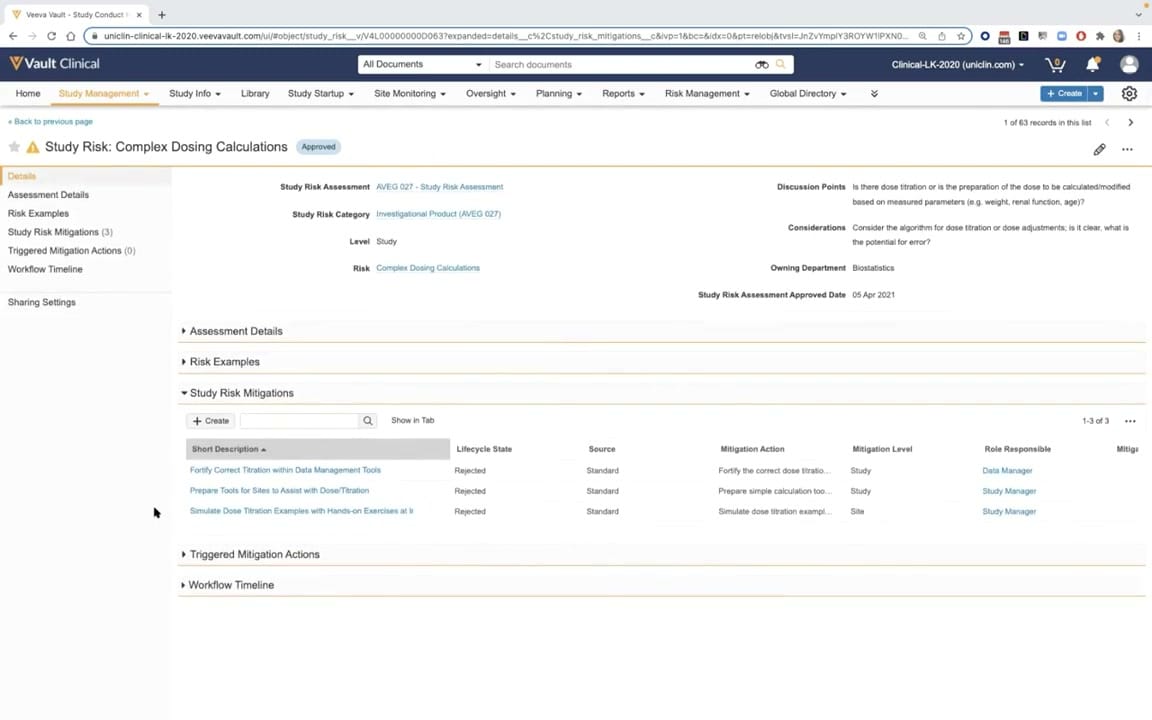Go to next record arrow
1152x720 pixels.
(x=1131, y=123)
